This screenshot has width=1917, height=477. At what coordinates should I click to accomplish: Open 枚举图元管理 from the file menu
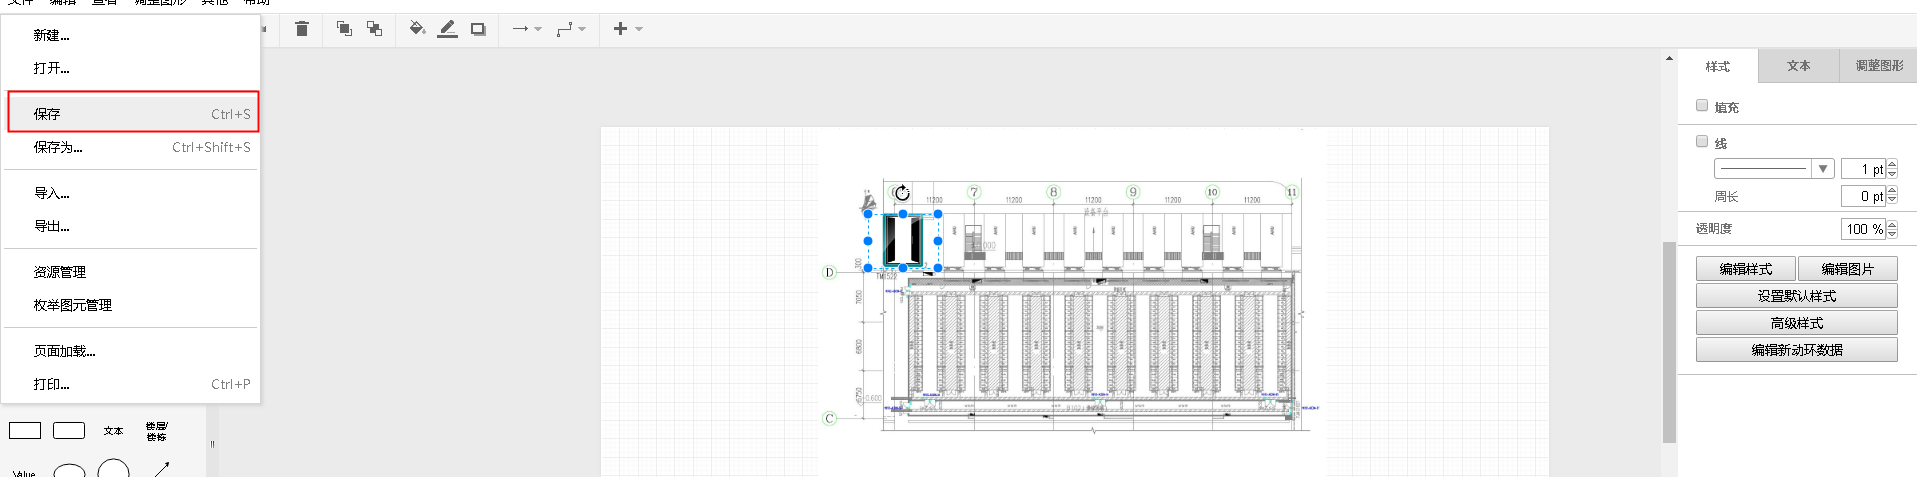click(x=131, y=305)
